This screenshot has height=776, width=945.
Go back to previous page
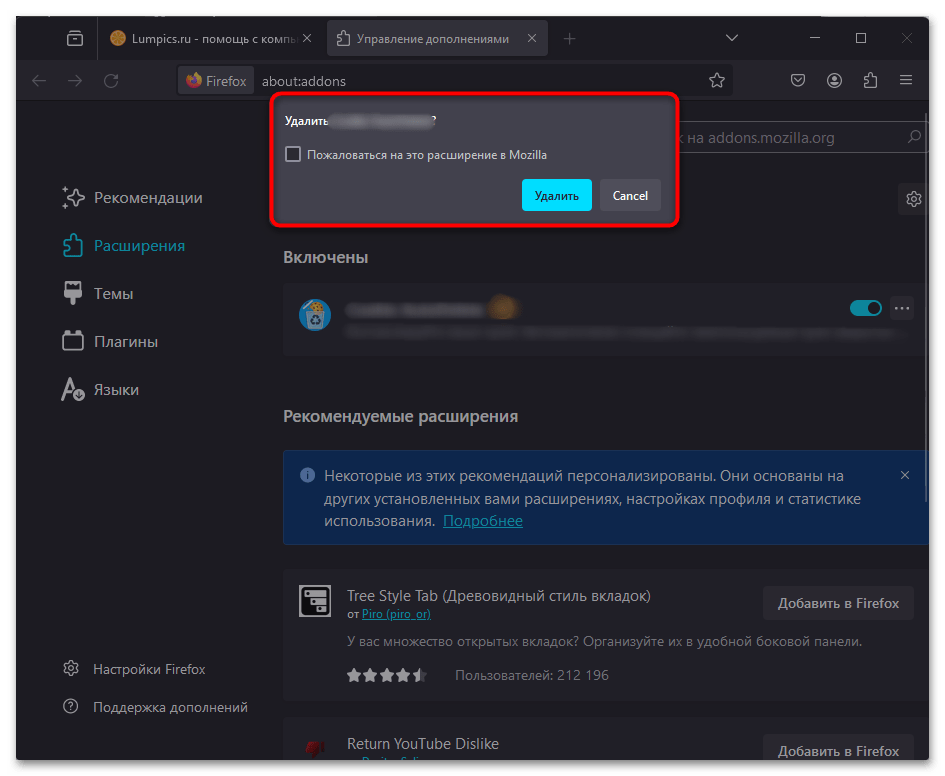coord(39,80)
